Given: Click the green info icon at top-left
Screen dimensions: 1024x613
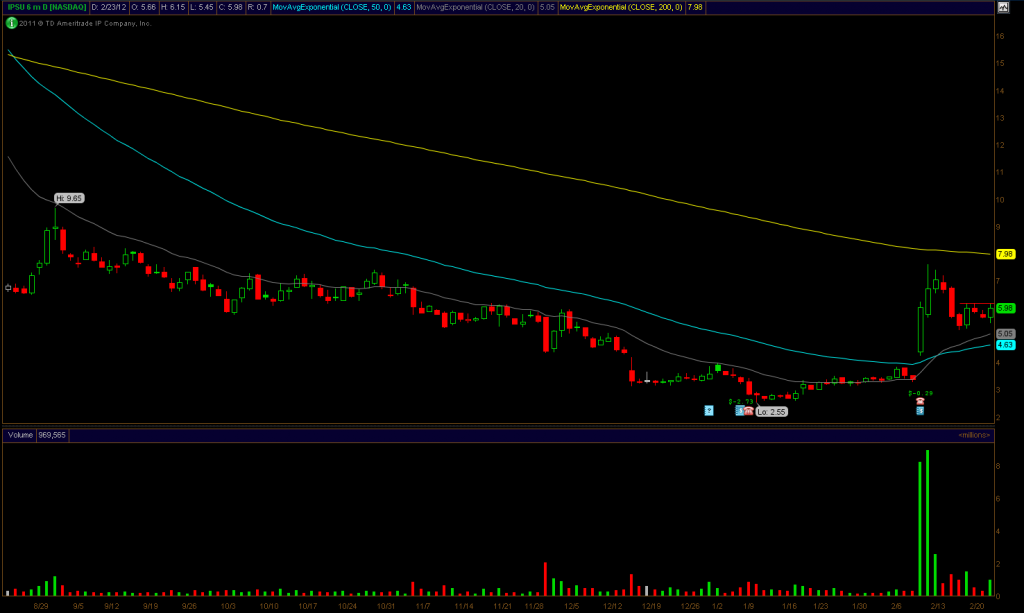Looking at the screenshot, I should [11, 22].
